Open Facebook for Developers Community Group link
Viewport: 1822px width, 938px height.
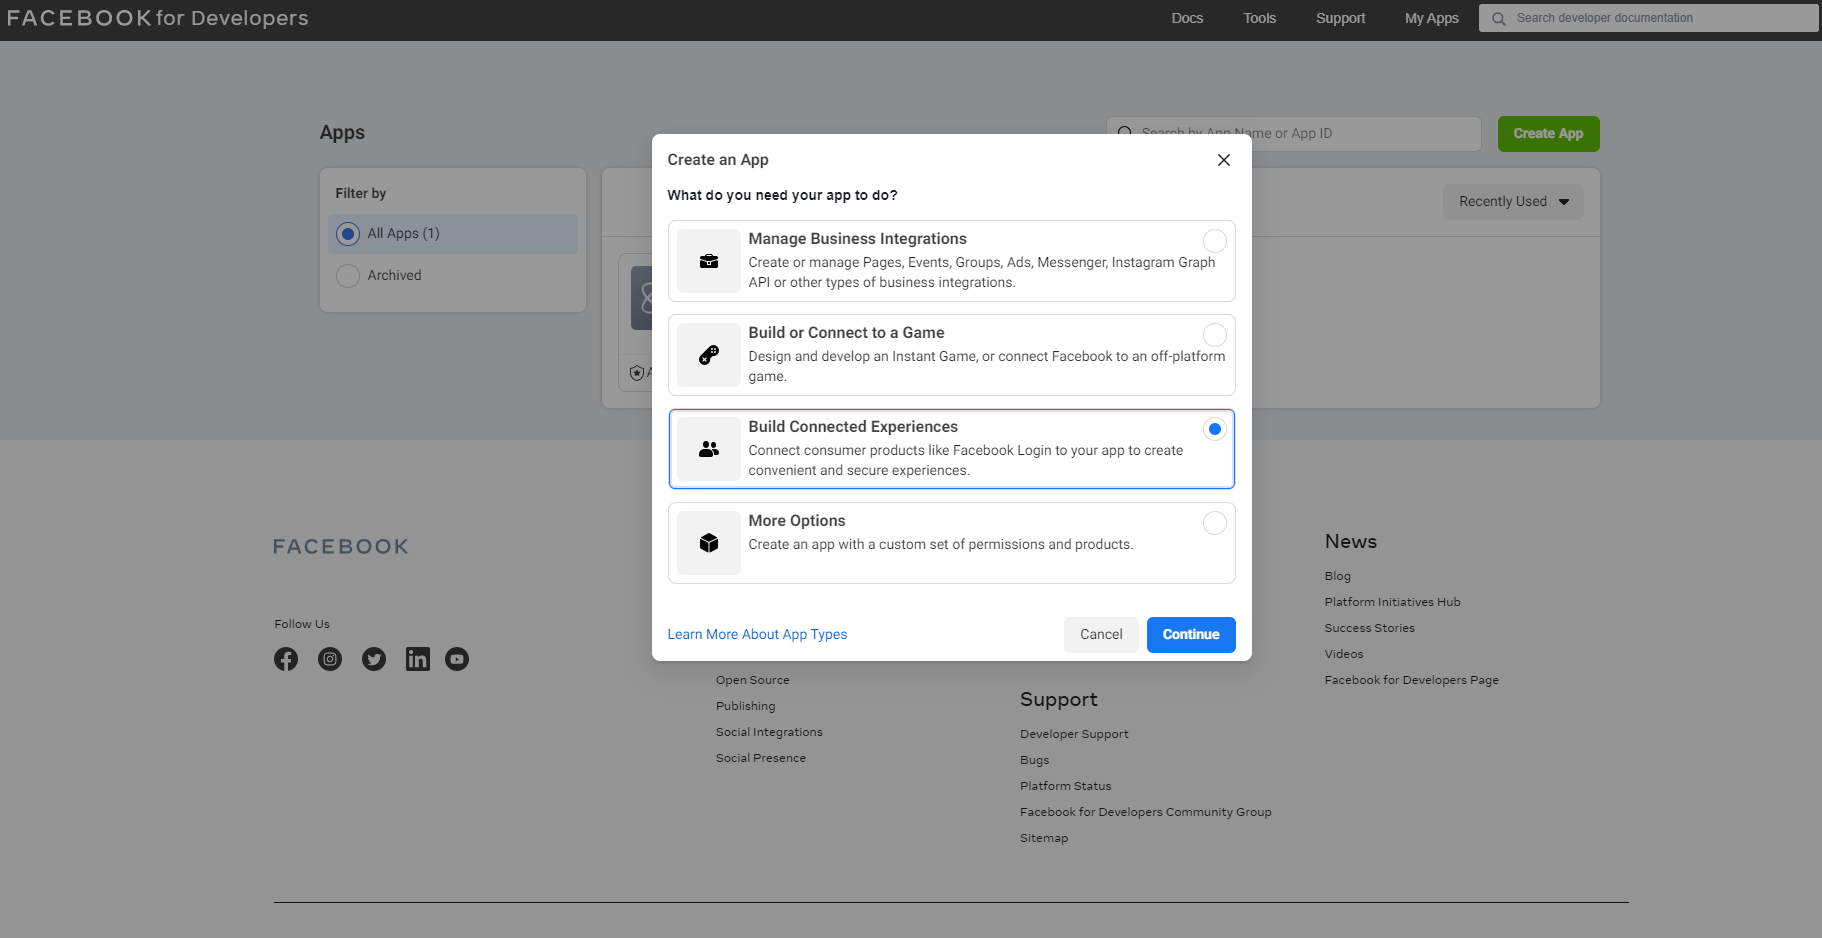click(x=1145, y=812)
